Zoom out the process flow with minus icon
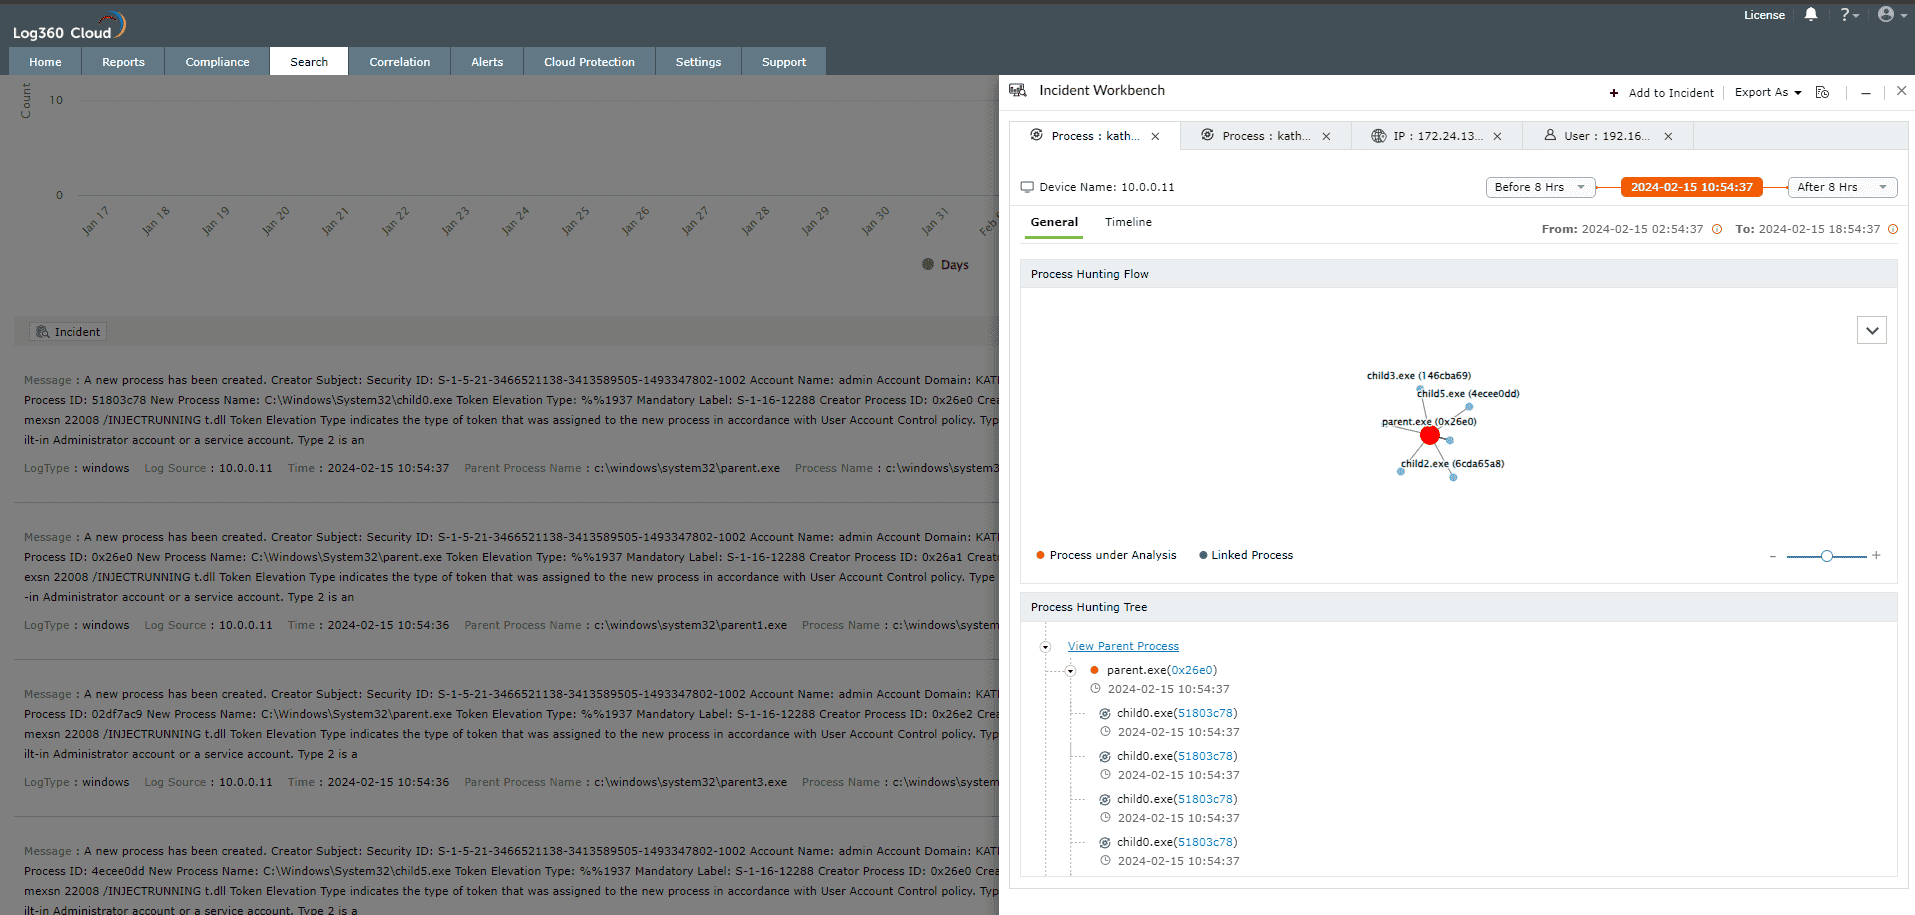1915x915 pixels. click(1773, 556)
